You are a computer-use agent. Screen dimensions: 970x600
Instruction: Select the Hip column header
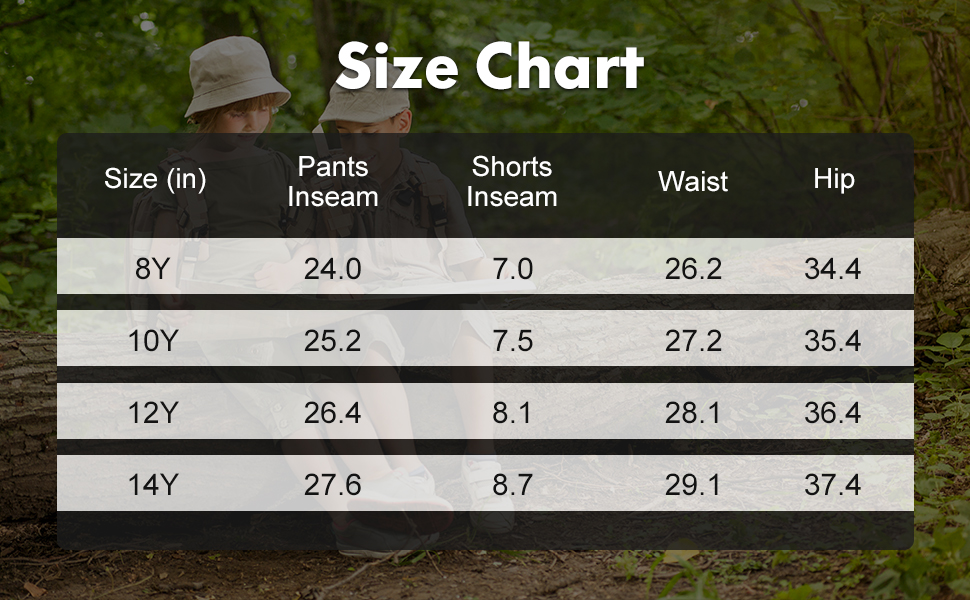click(x=834, y=179)
